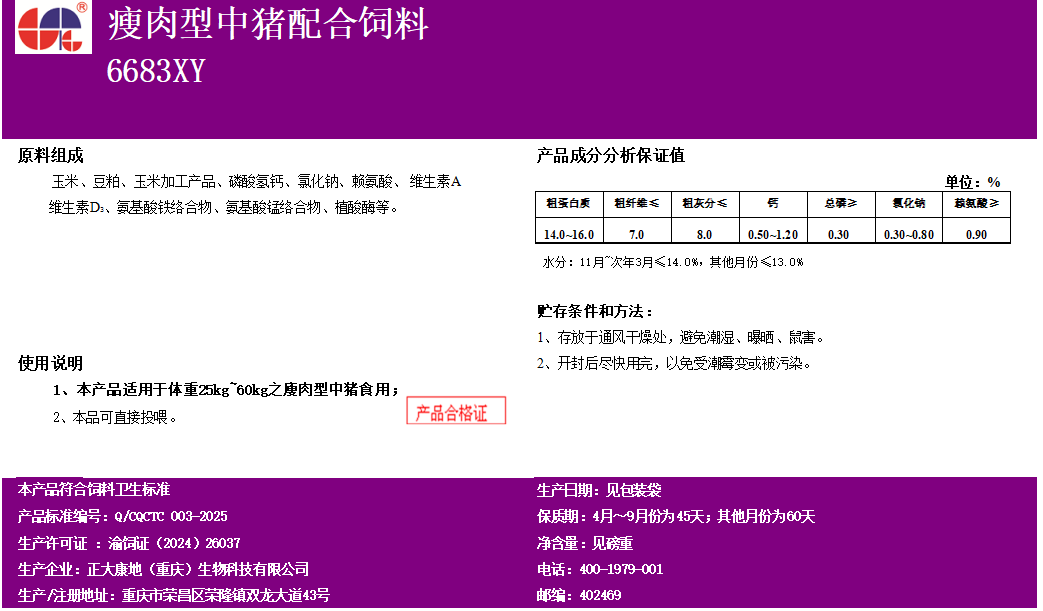Select the product standard number Q/CQCTC 003-2025
This screenshot has width=1043, height=611.
171,517
